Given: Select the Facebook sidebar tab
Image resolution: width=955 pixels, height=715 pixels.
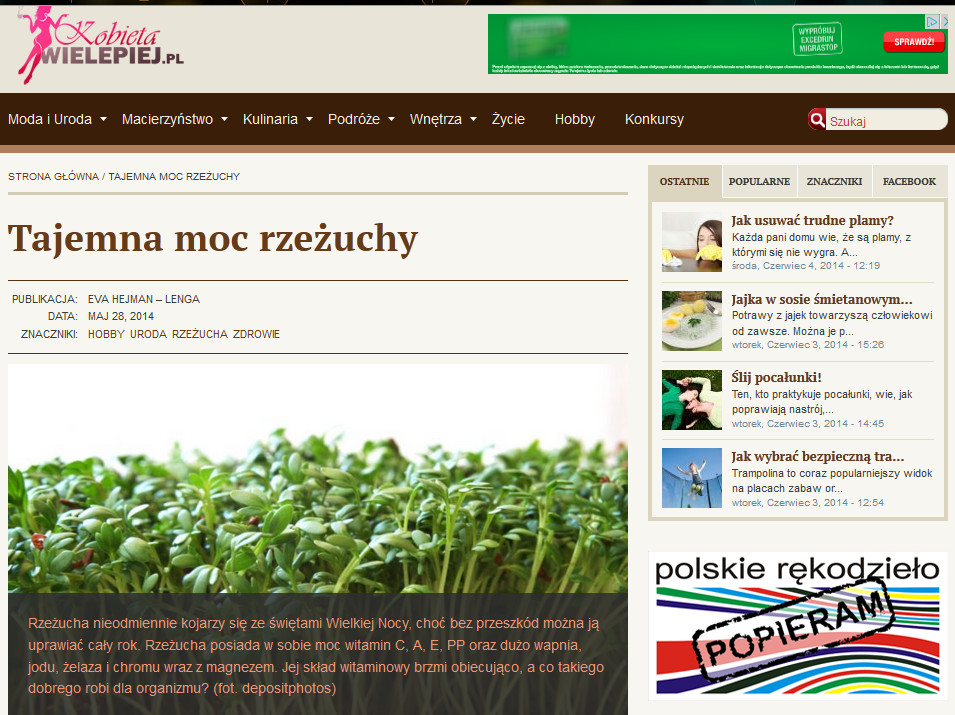Looking at the screenshot, I should tap(909, 182).
